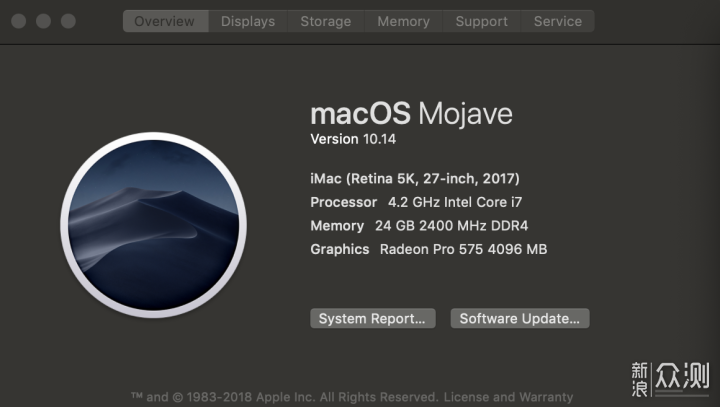The image size is (720, 407).
Task: Switch to the Overview tab
Action: (x=165, y=21)
